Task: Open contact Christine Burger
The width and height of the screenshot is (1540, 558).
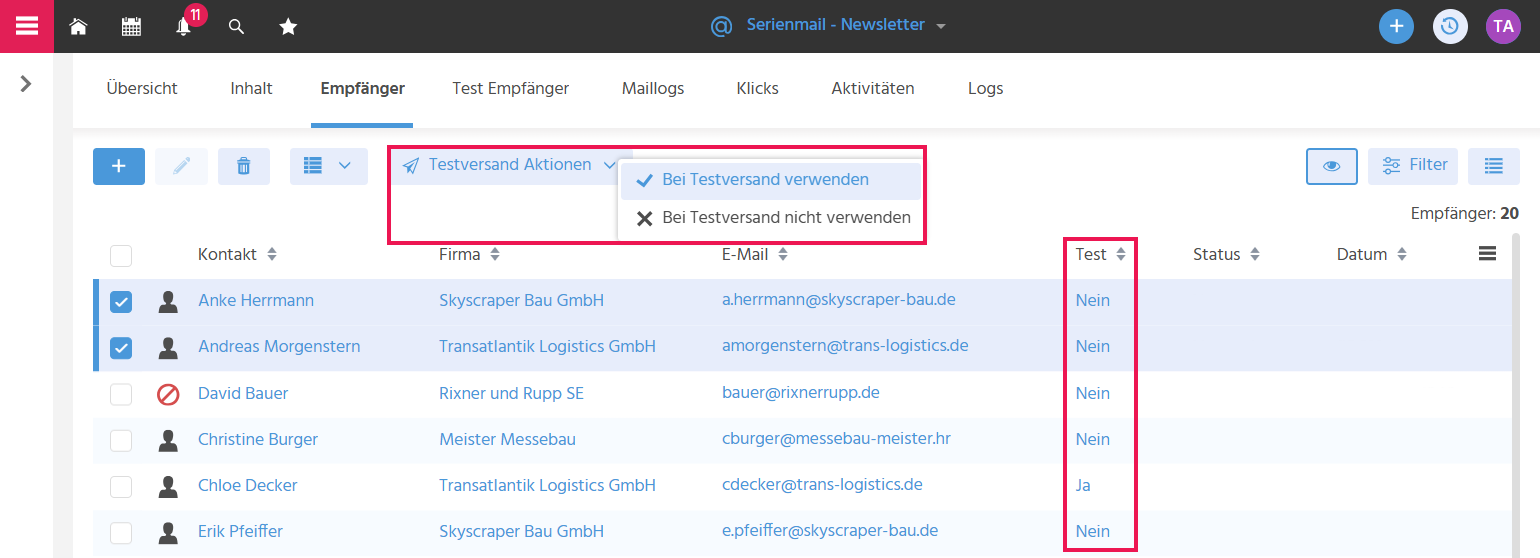Action: click(258, 439)
